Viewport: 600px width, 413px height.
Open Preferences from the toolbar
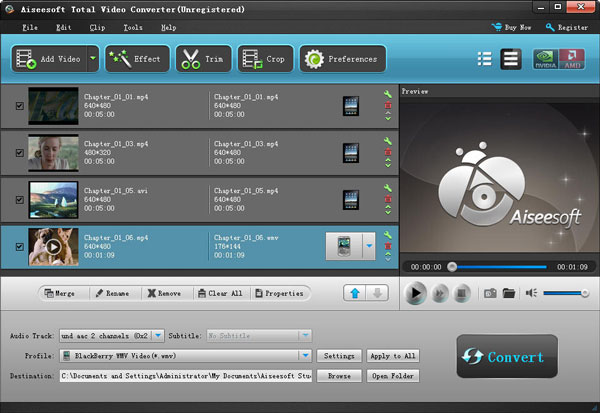pyautogui.click(x=343, y=59)
